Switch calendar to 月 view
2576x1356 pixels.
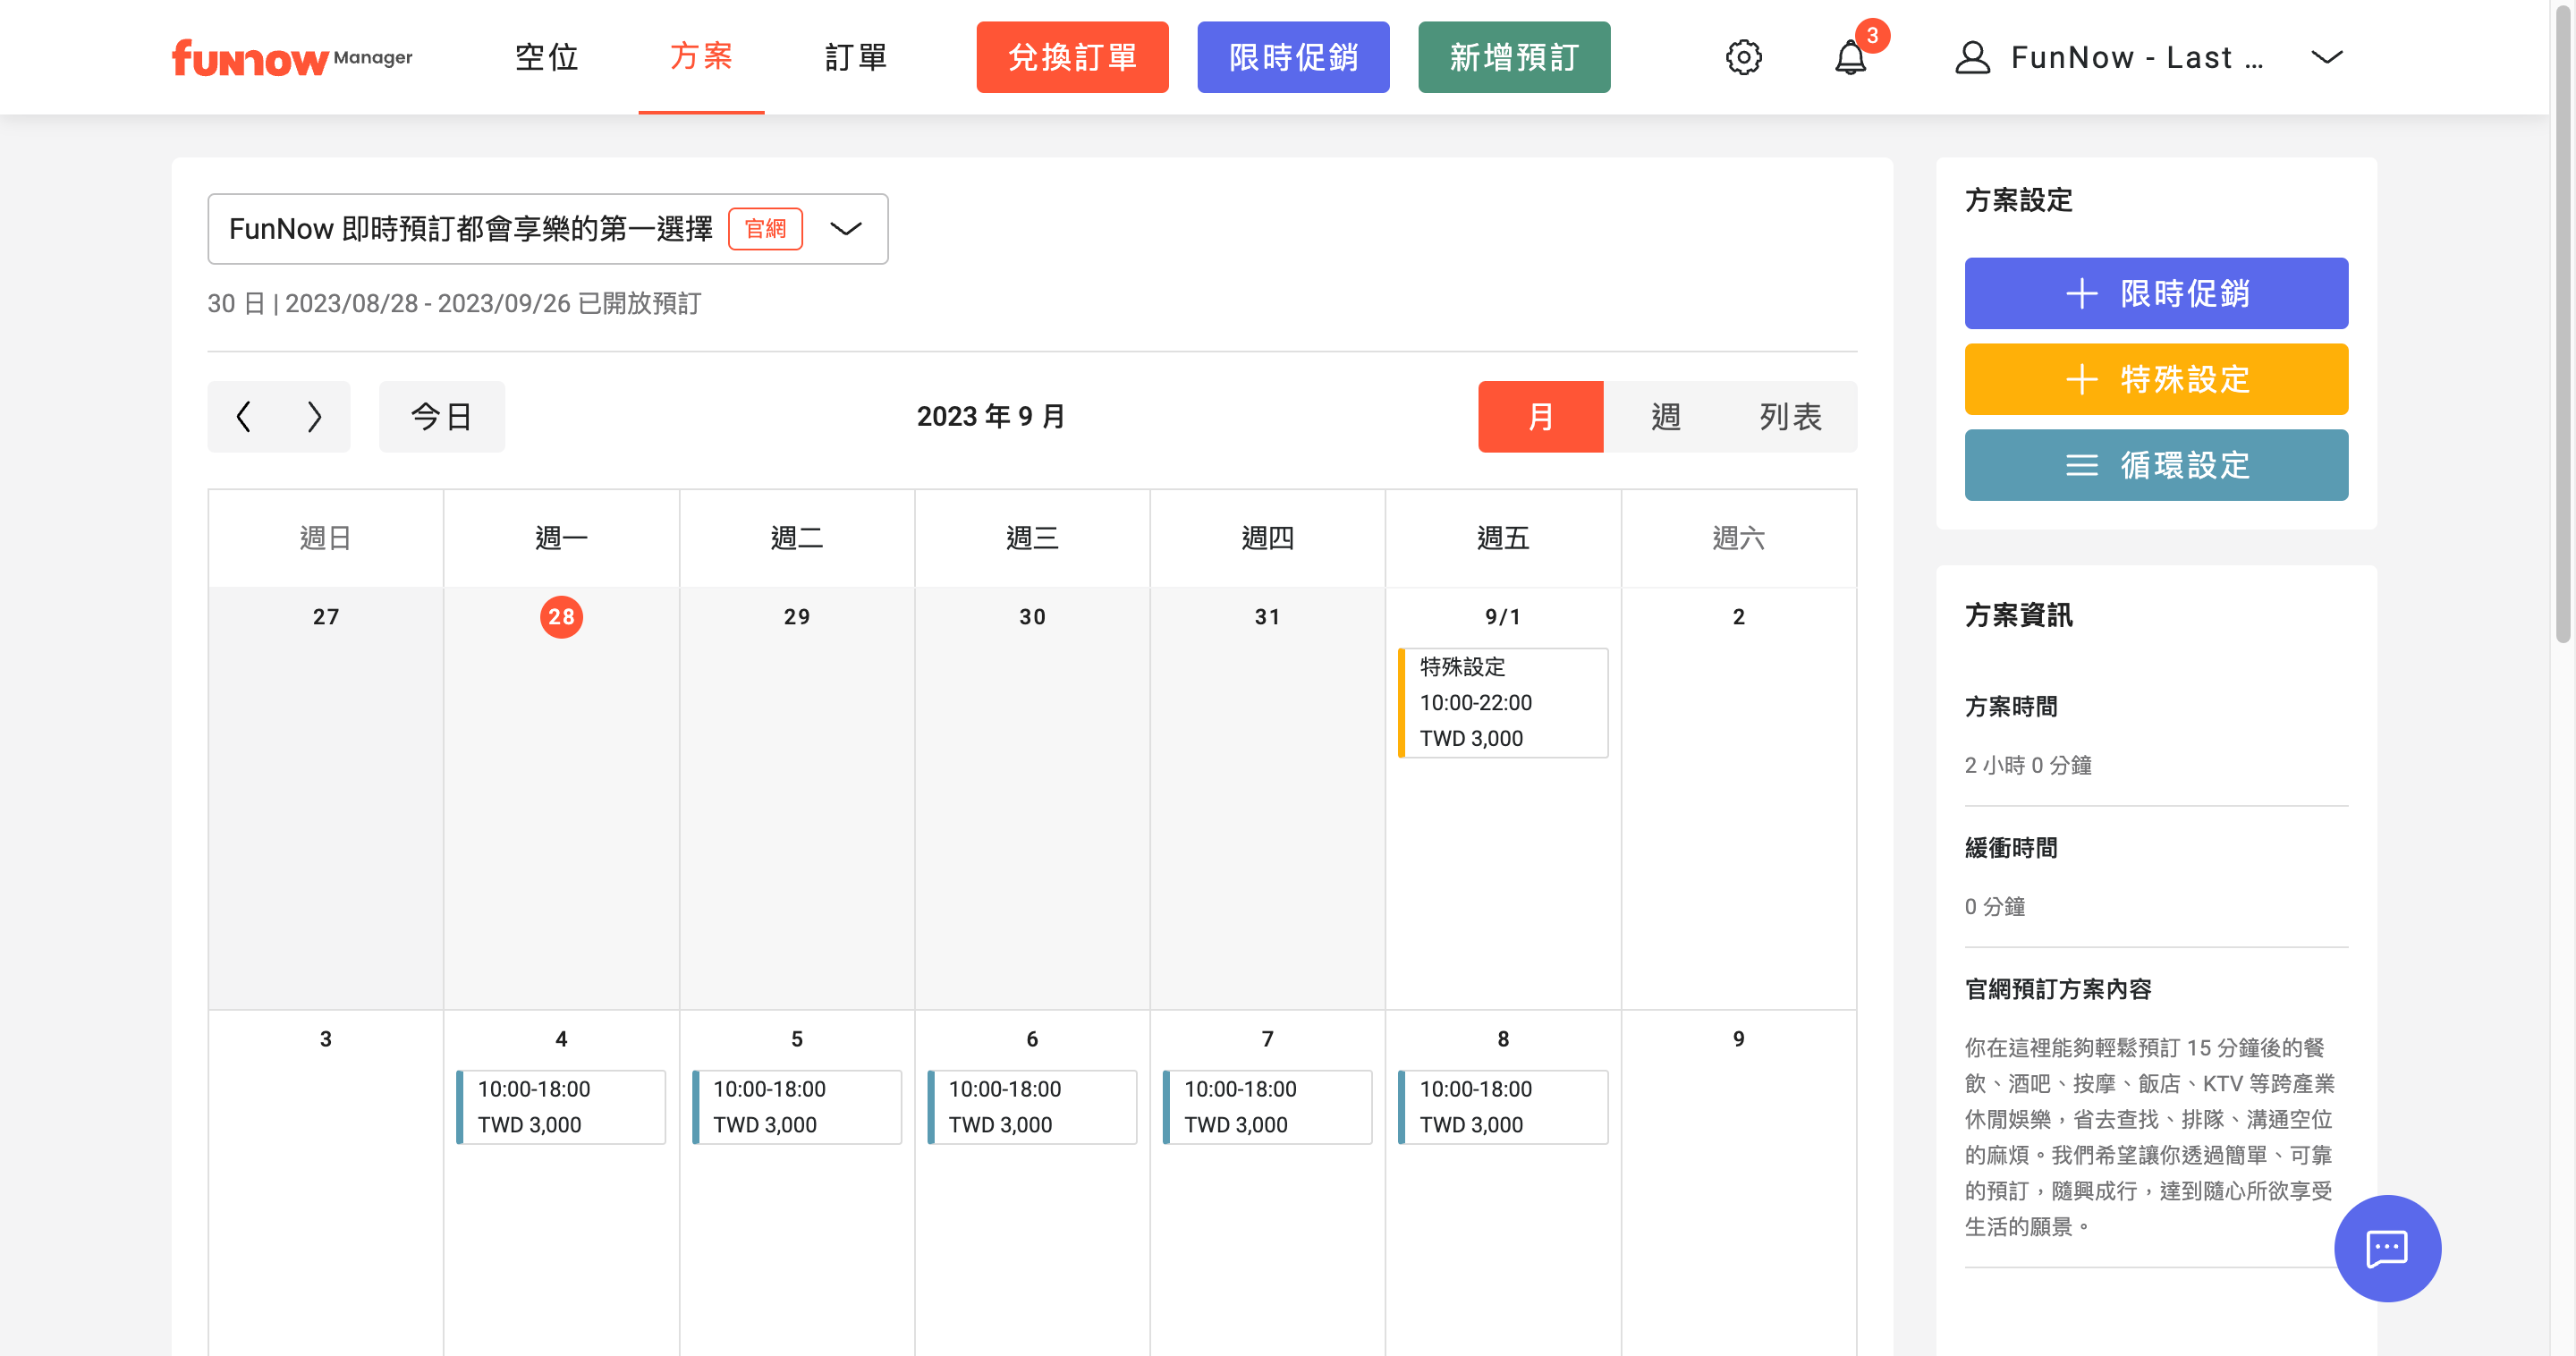pos(1540,416)
